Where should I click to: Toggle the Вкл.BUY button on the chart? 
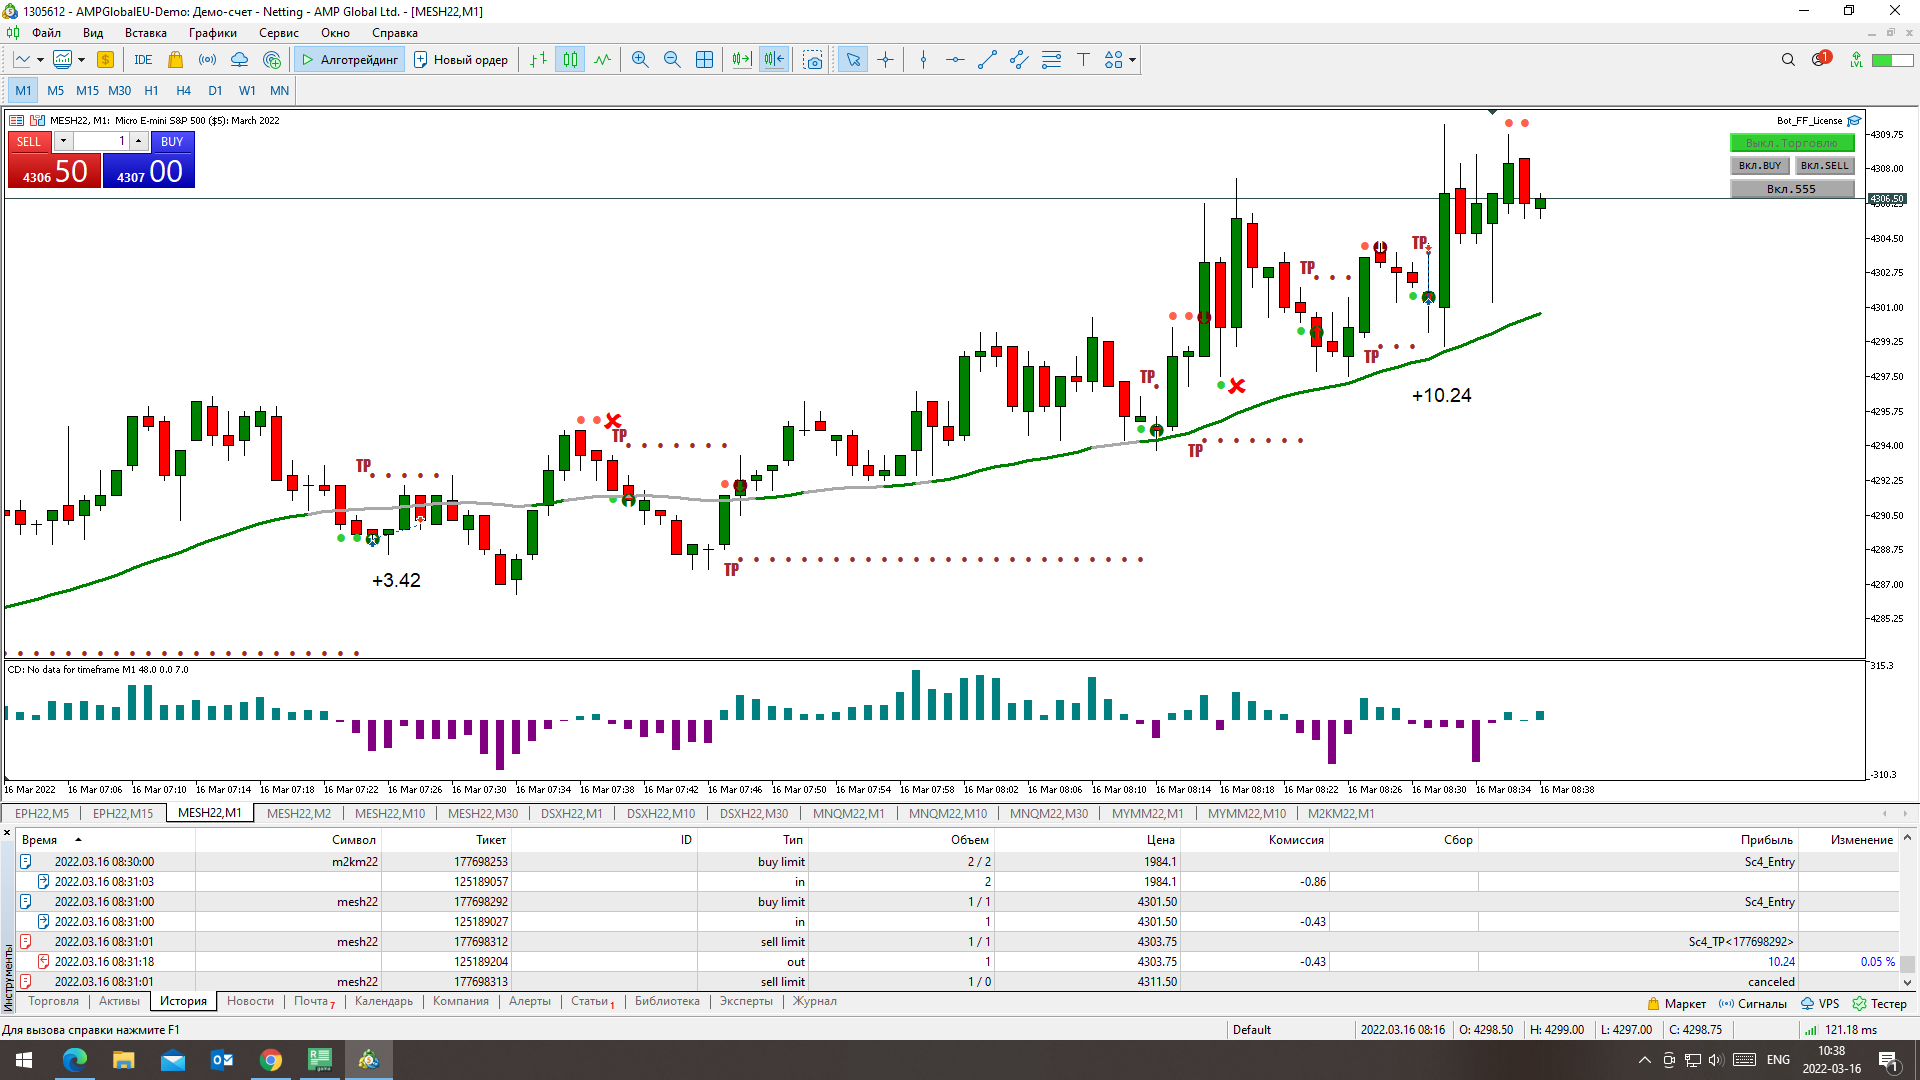point(1759,166)
